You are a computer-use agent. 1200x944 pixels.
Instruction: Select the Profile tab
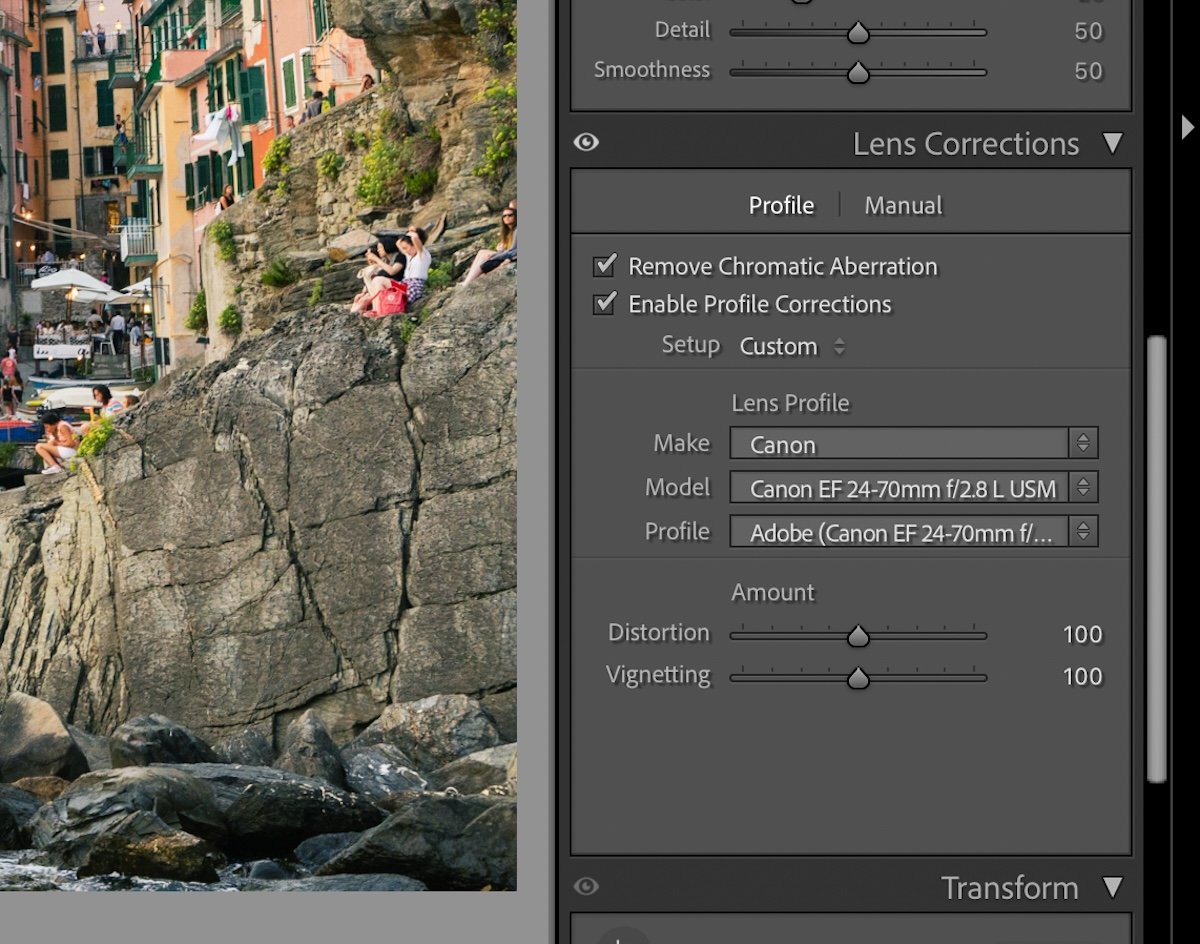click(781, 205)
